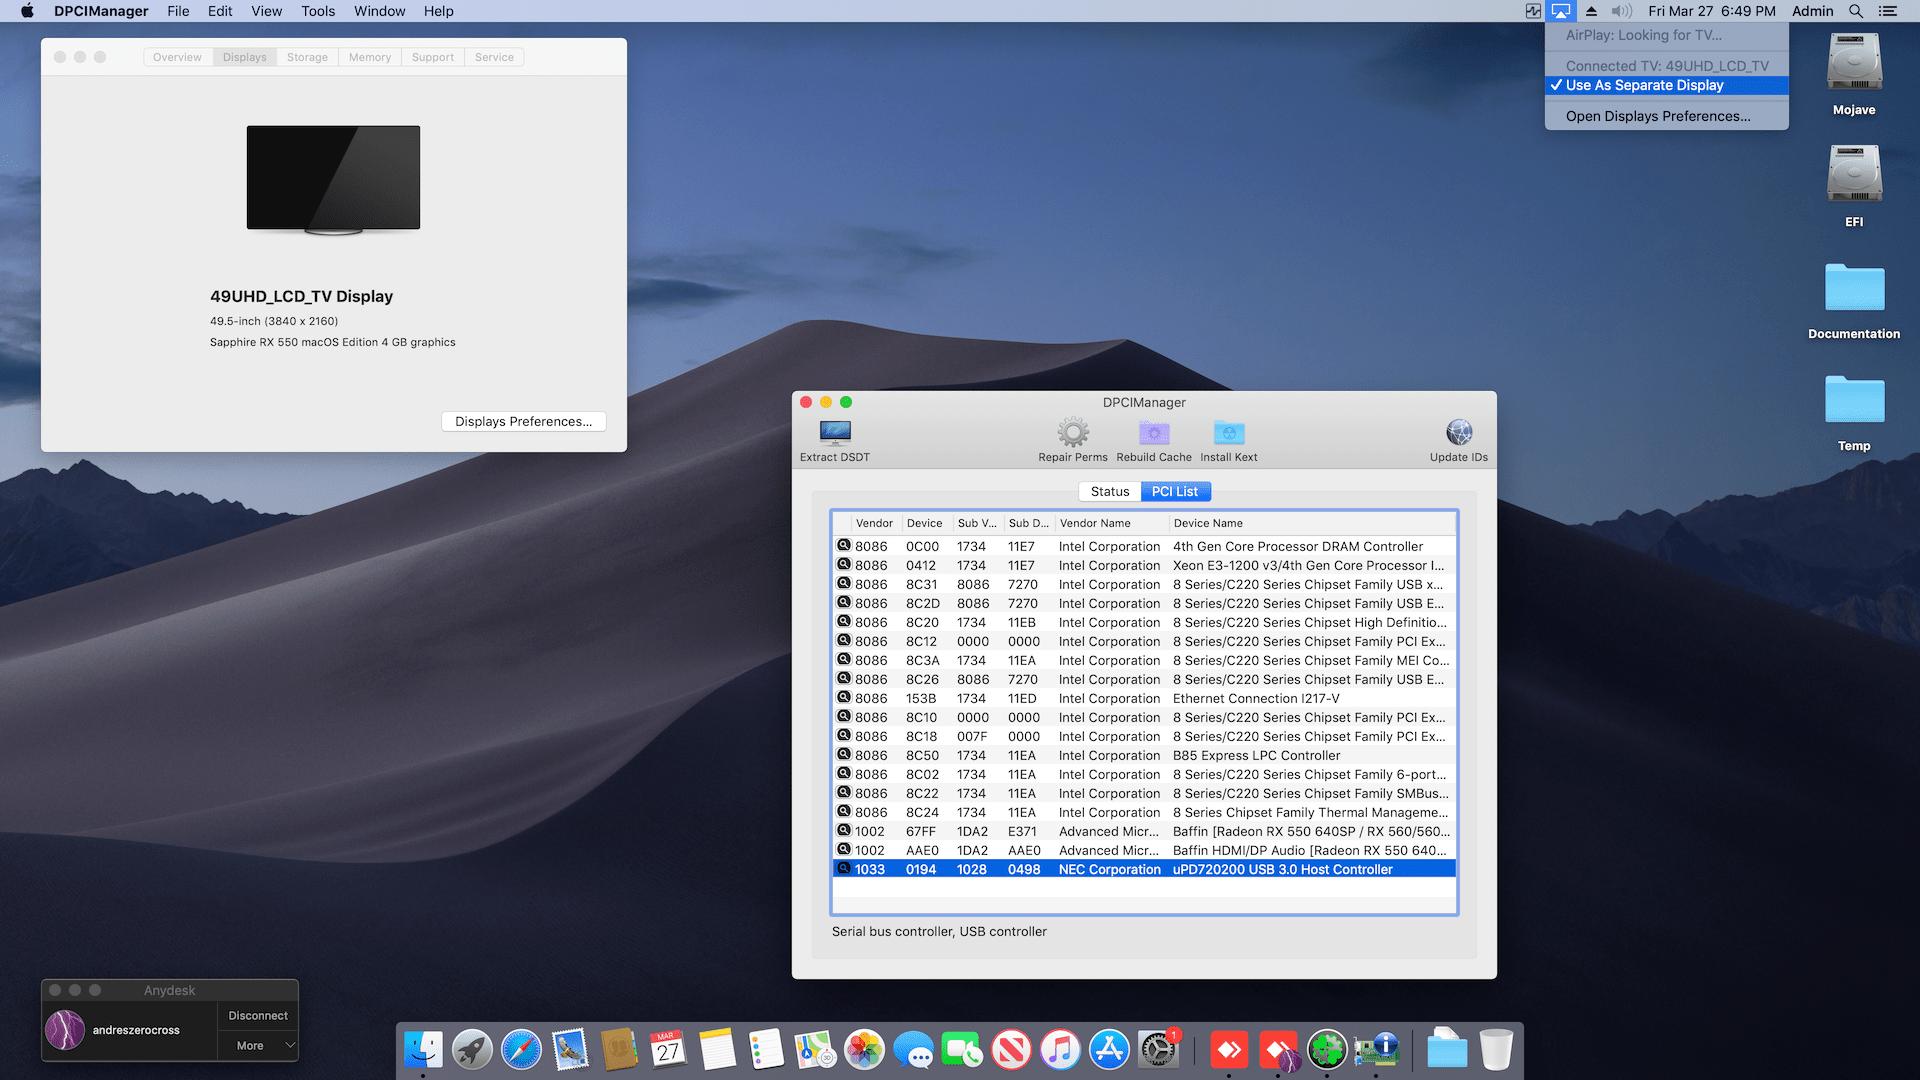The height and width of the screenshot is (1080, 1920).
Task: Switch to Status segment
Action: [1109, 491]
